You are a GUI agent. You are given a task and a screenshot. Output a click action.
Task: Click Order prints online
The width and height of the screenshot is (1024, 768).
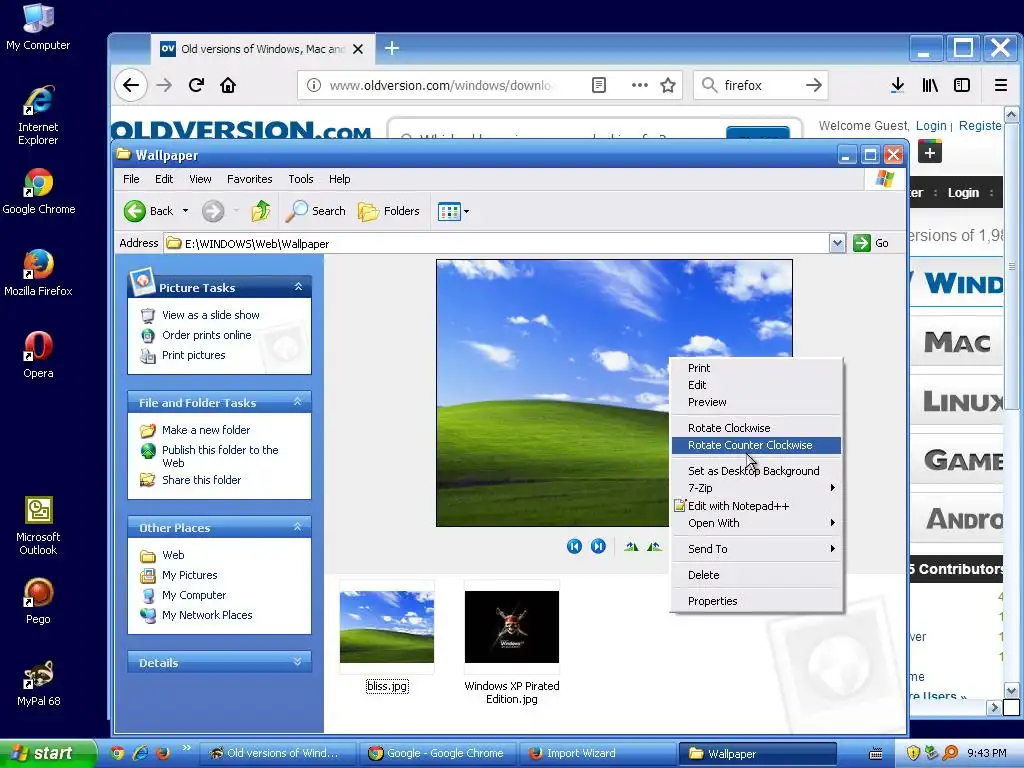(206, 335)
